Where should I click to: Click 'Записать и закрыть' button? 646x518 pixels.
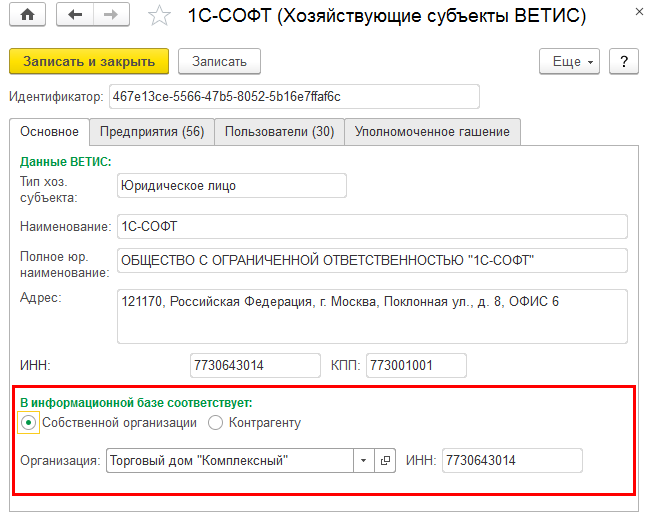click(x=89, y=61)
